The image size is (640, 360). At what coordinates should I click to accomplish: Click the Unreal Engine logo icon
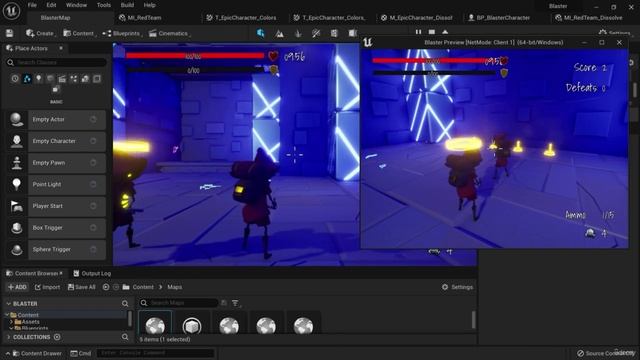coord(11,10)
